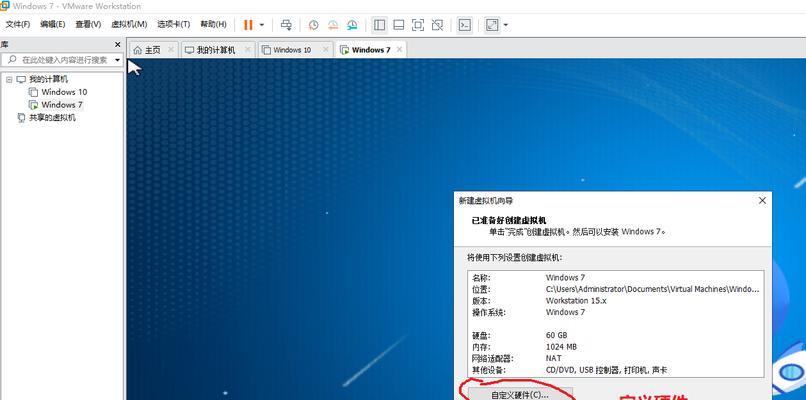Click the VMware Workstation title bar icon
The height and width of the screenshot is (400, 806).
5,6
